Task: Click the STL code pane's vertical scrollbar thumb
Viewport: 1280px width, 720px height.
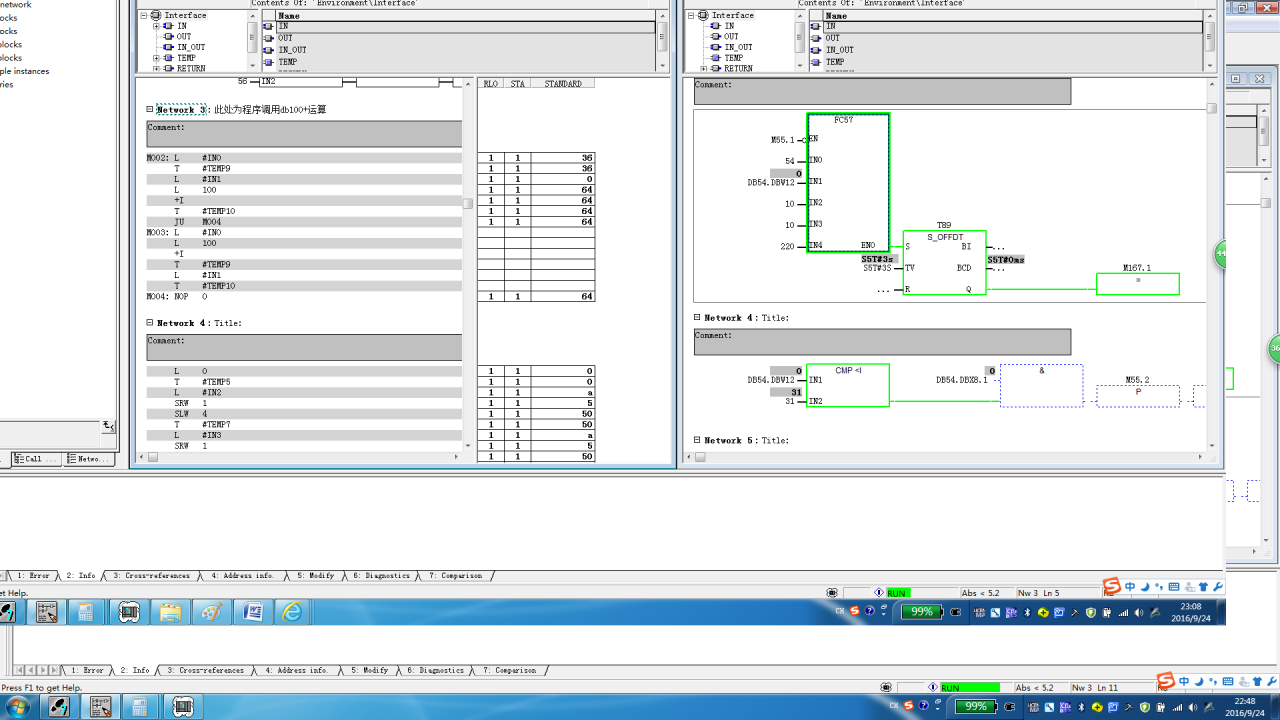Action: [x=467, y=203]
